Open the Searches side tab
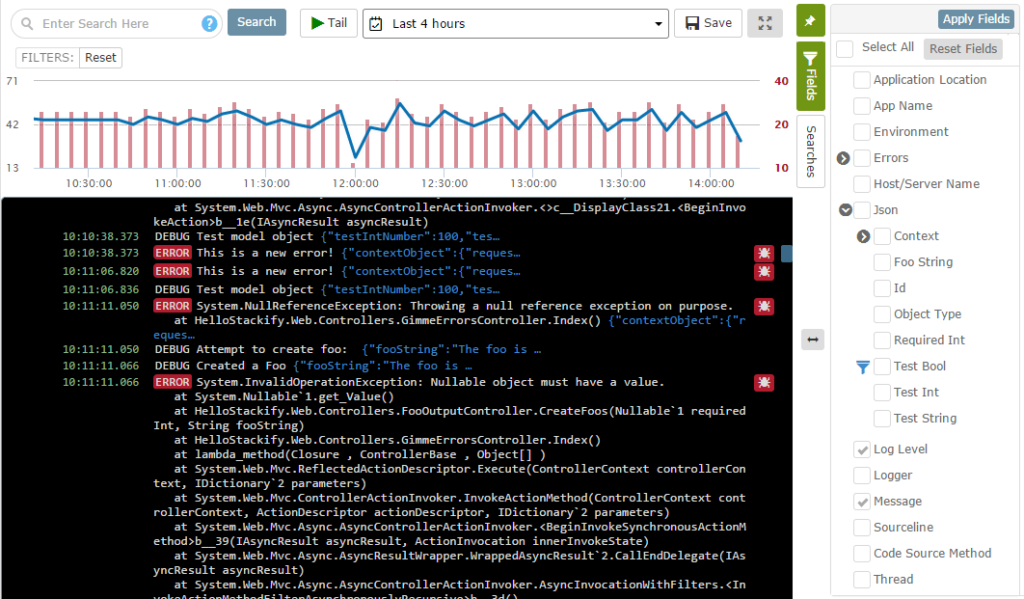Screen dimensions: 1024x599 pos(811,151)
